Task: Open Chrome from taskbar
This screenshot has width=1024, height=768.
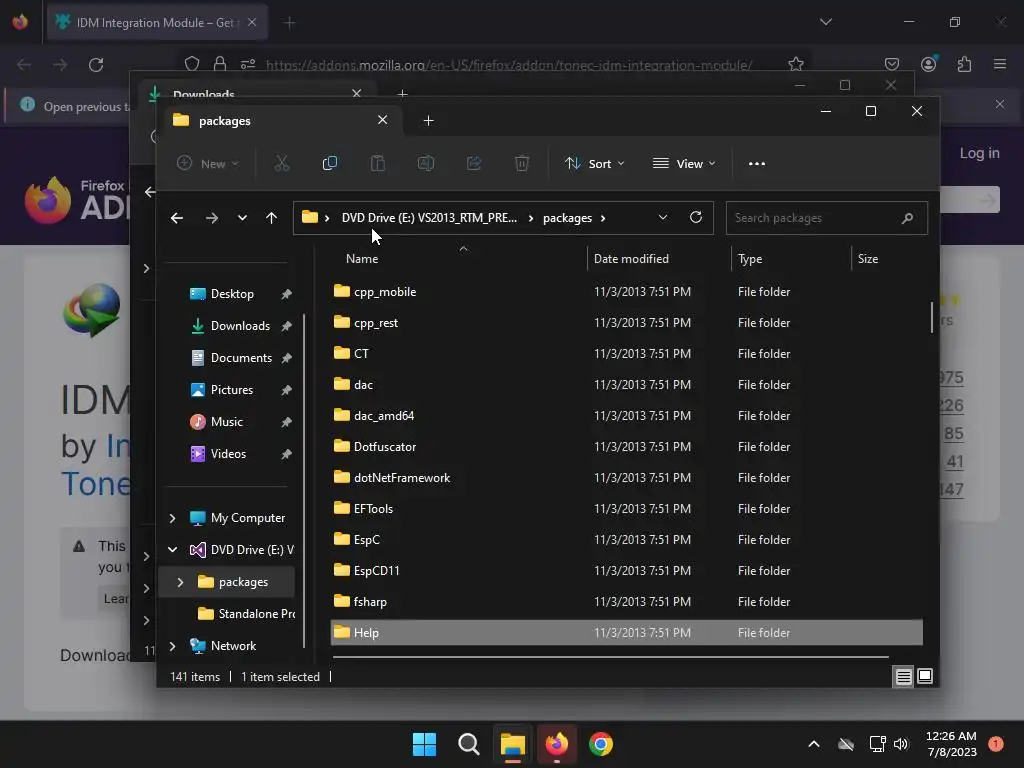Action: (x=600, y=744)
